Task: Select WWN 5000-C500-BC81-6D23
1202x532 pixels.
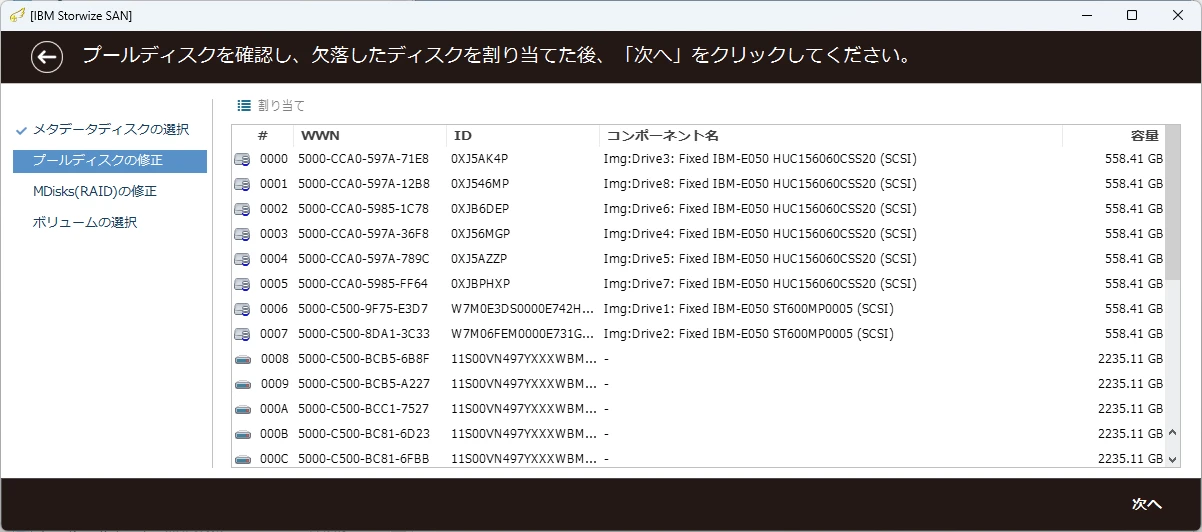Action: pos(363,434)
